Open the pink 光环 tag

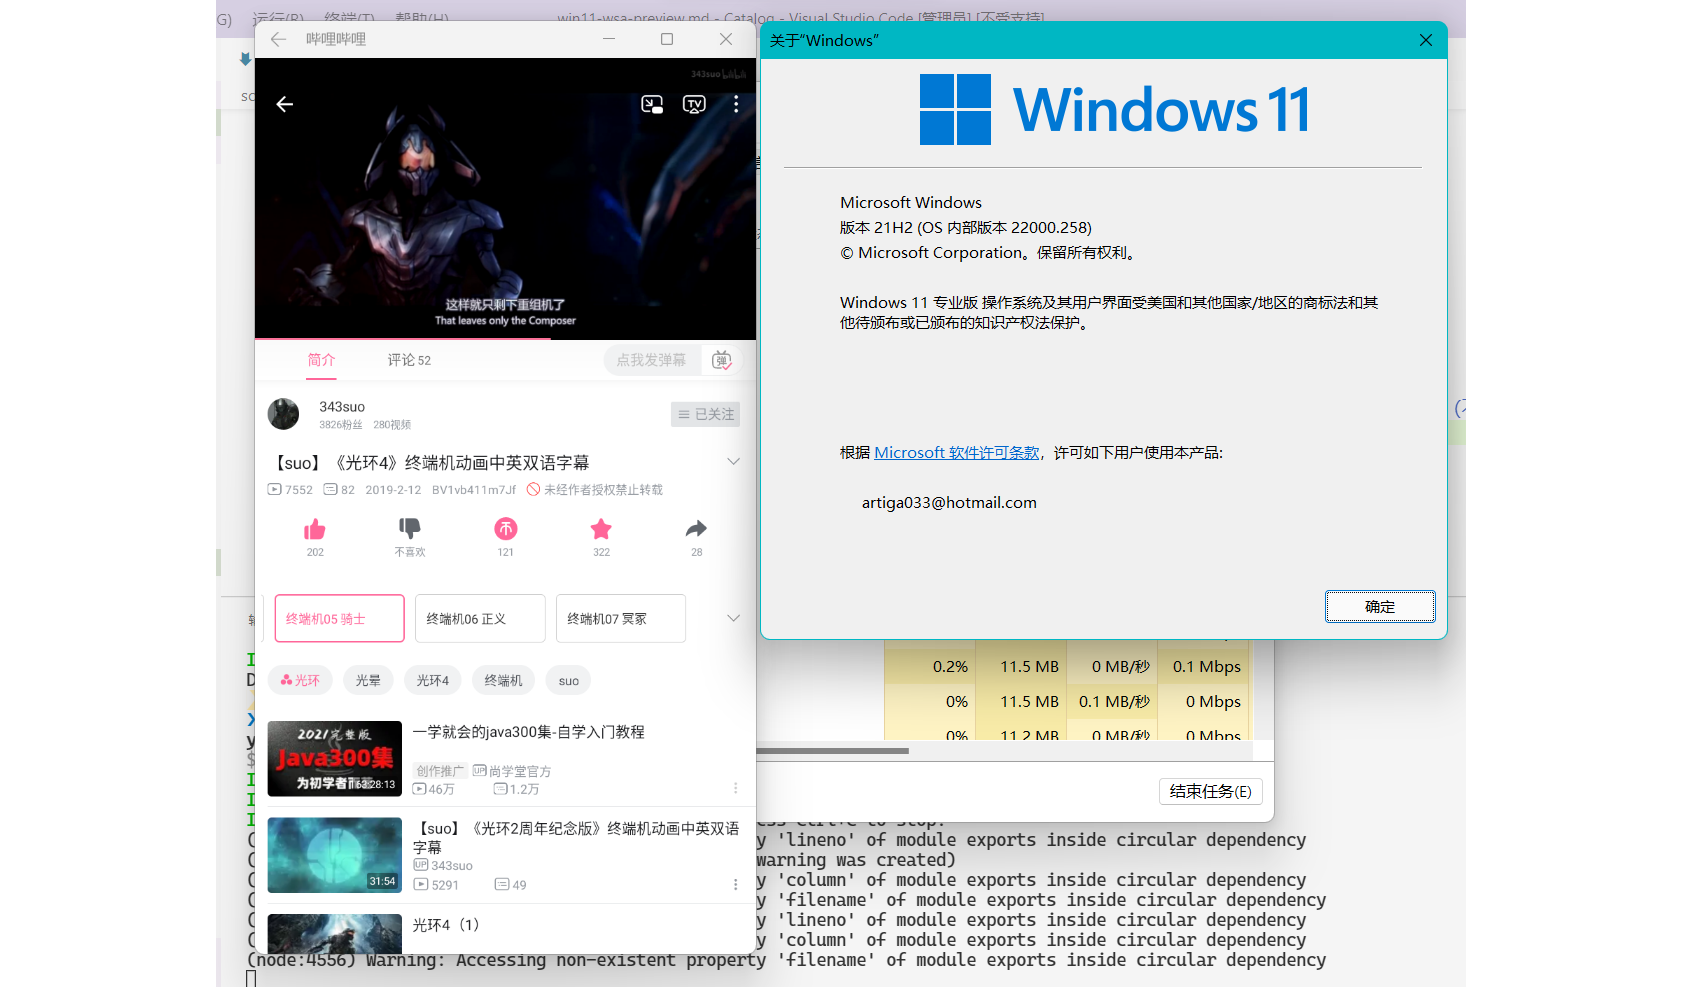pyautogui.click(x=300, y=680)
